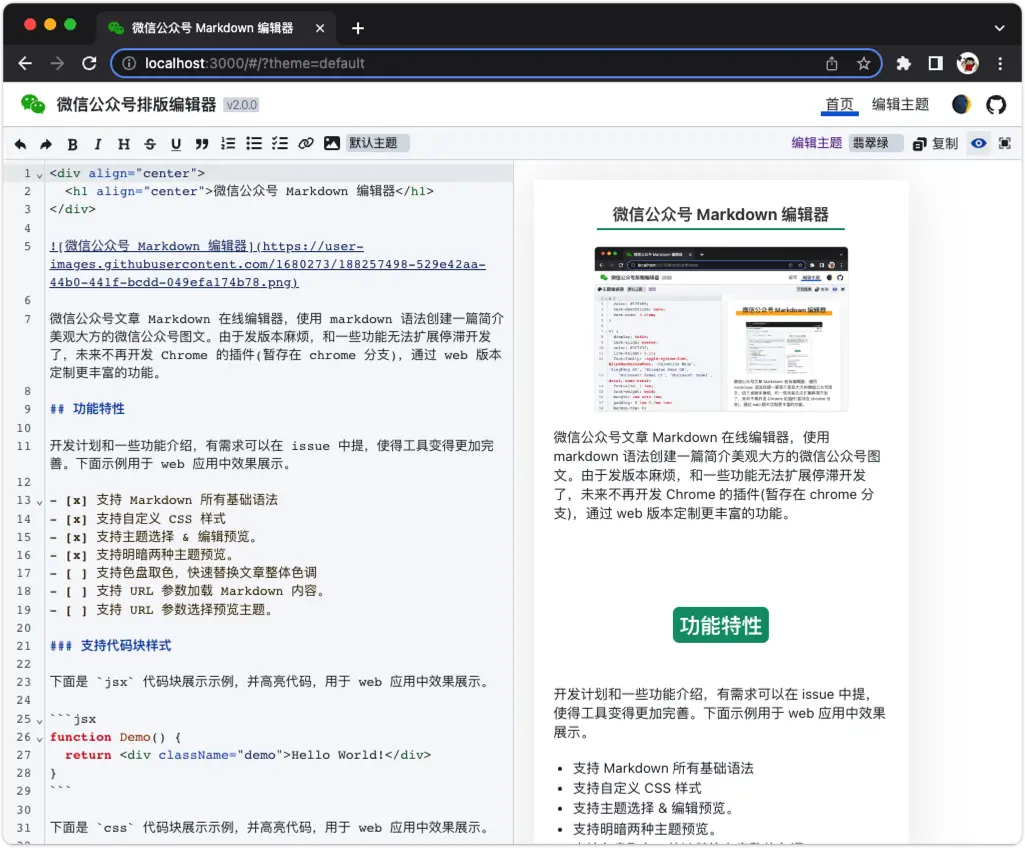Collapse code fold at line 25

coord(39,722)
